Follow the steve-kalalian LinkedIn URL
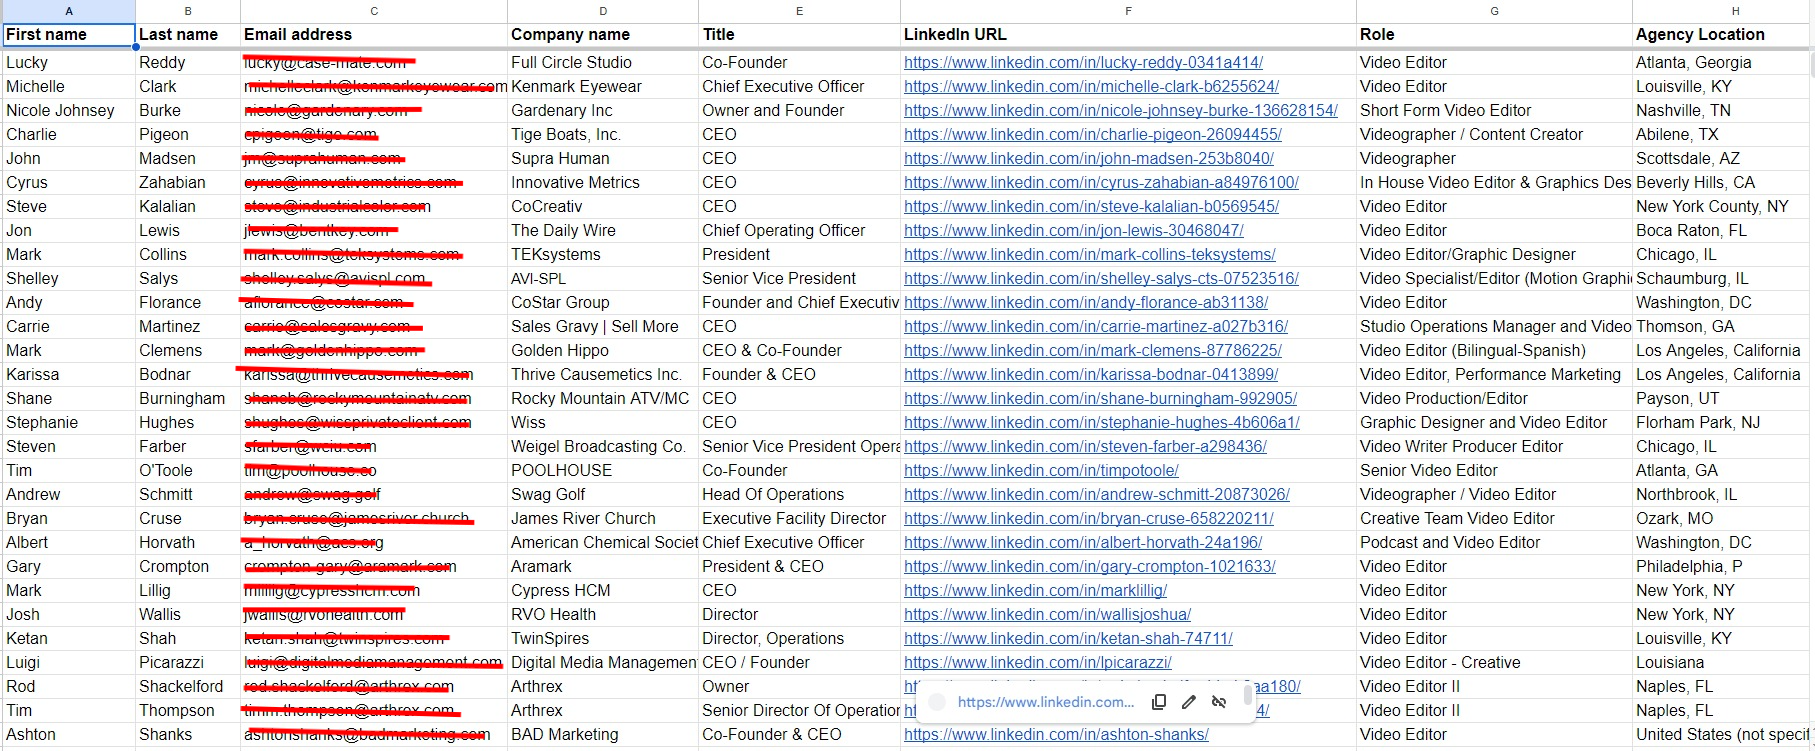This screenshot has width=1815, height=751. click(x=1091, y=206)
